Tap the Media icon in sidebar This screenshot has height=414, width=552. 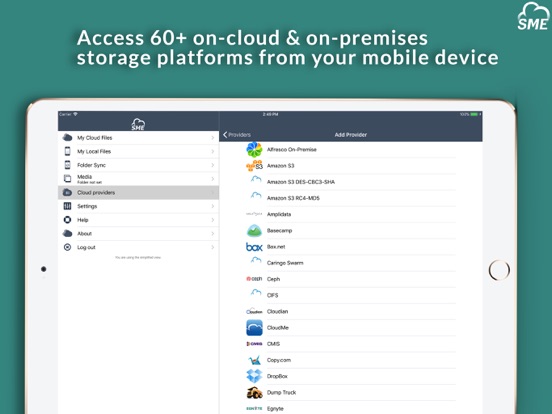67,178
